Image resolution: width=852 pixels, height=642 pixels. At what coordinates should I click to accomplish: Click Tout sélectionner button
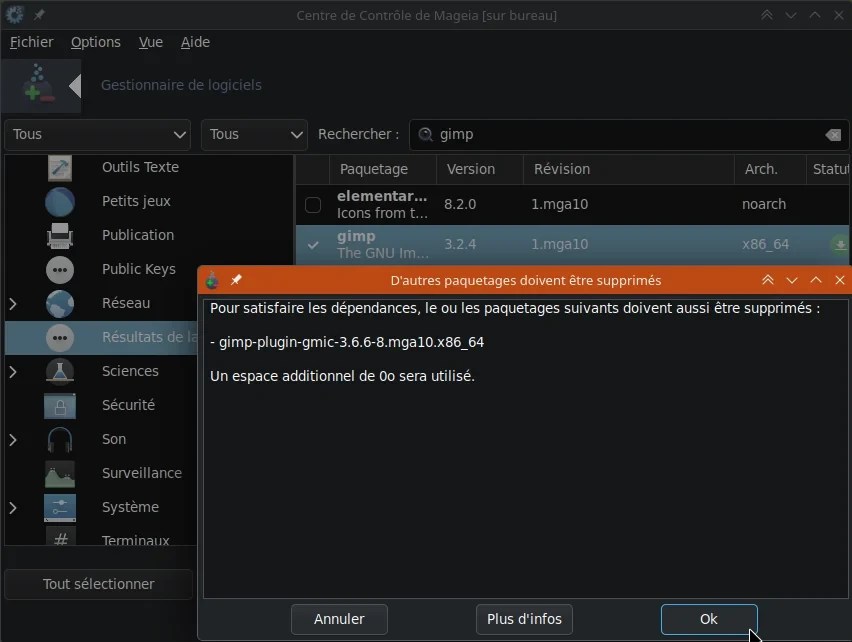pos(98,584)
